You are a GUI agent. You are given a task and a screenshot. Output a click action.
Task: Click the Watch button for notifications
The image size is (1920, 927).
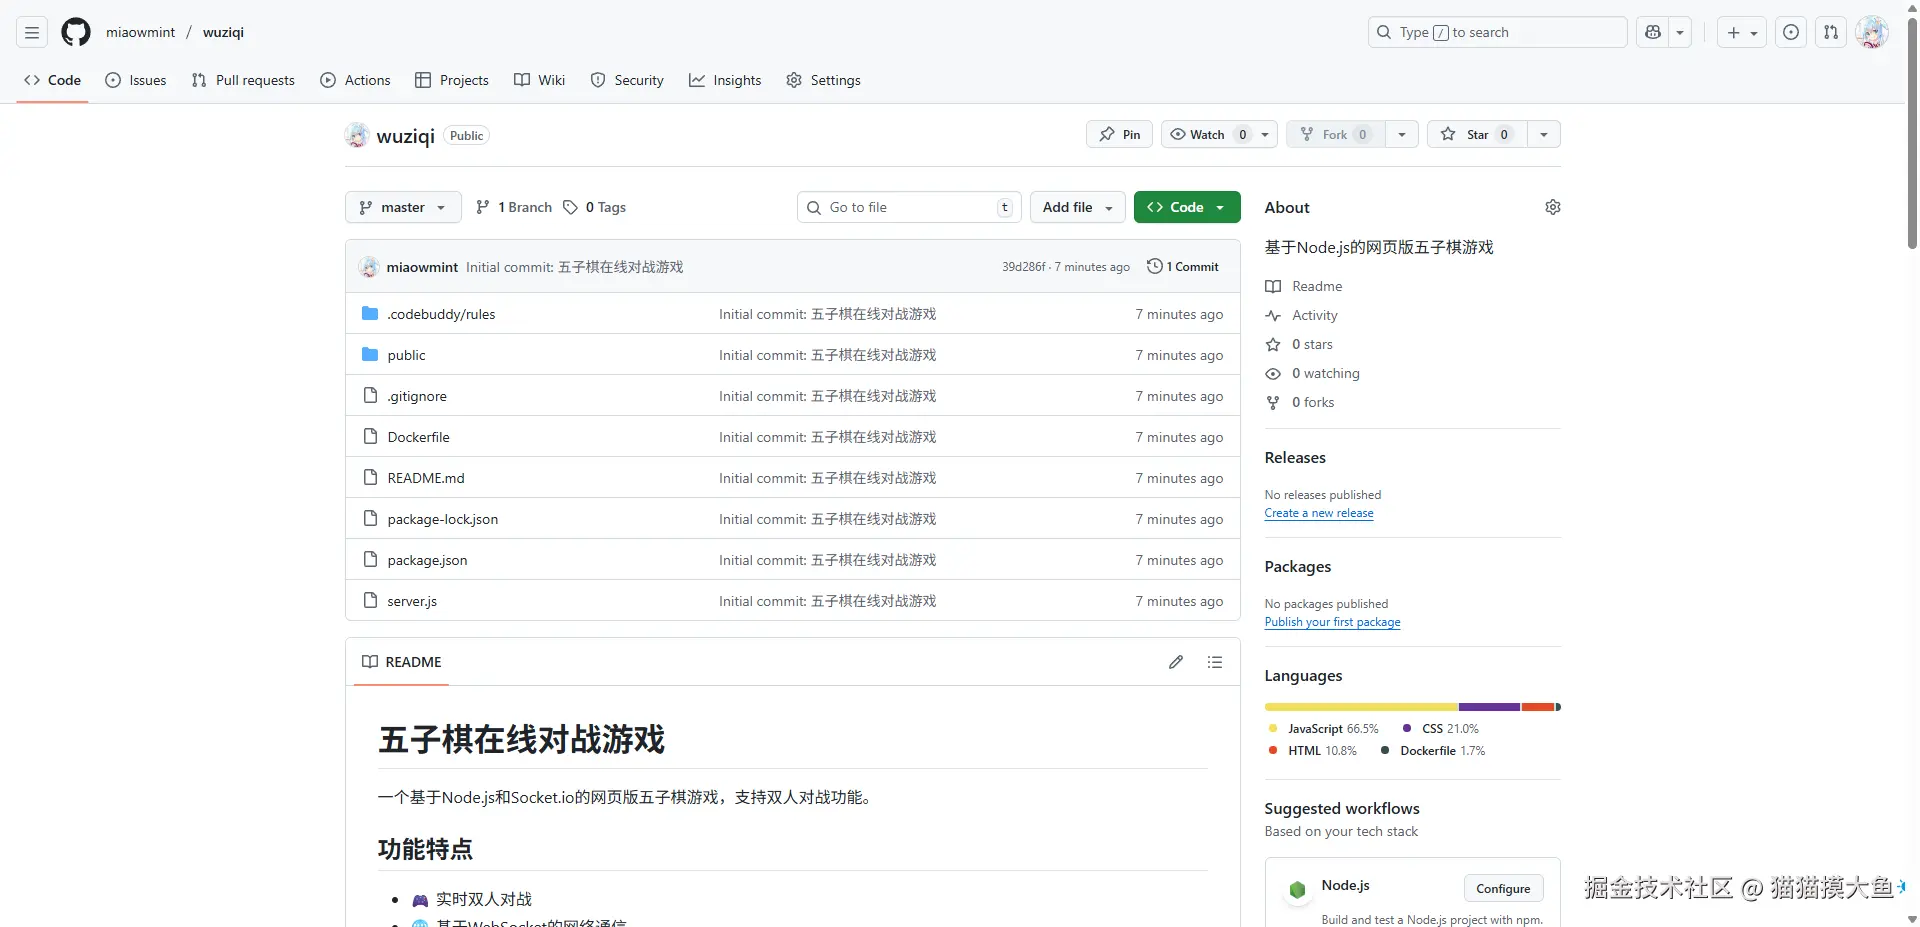(1219, 135)
